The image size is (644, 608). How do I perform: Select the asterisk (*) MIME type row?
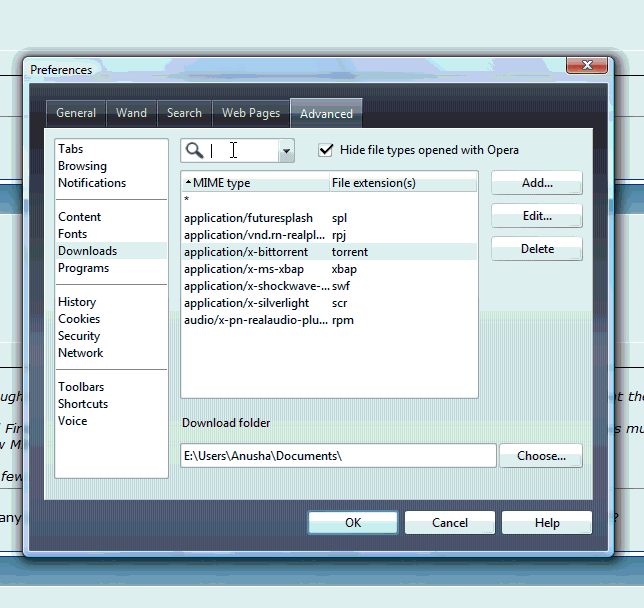329,200
